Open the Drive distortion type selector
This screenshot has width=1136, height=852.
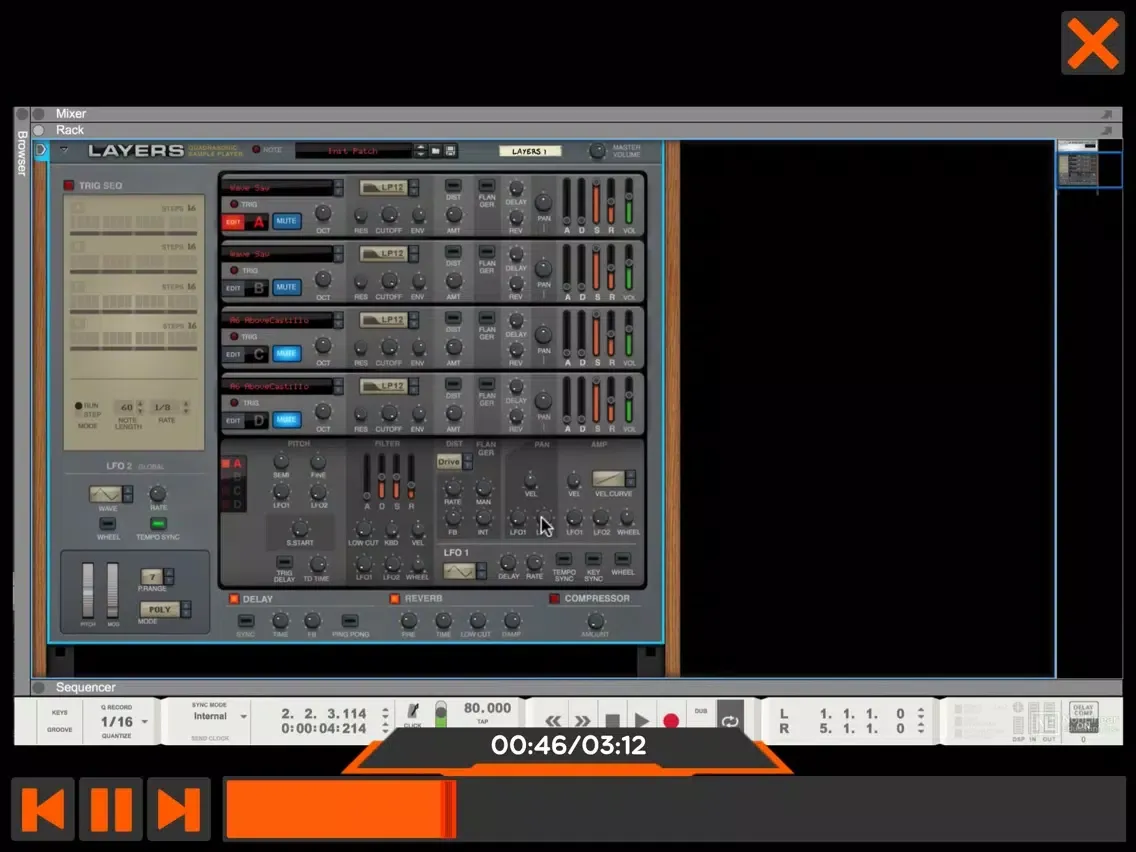coord(454,462)
